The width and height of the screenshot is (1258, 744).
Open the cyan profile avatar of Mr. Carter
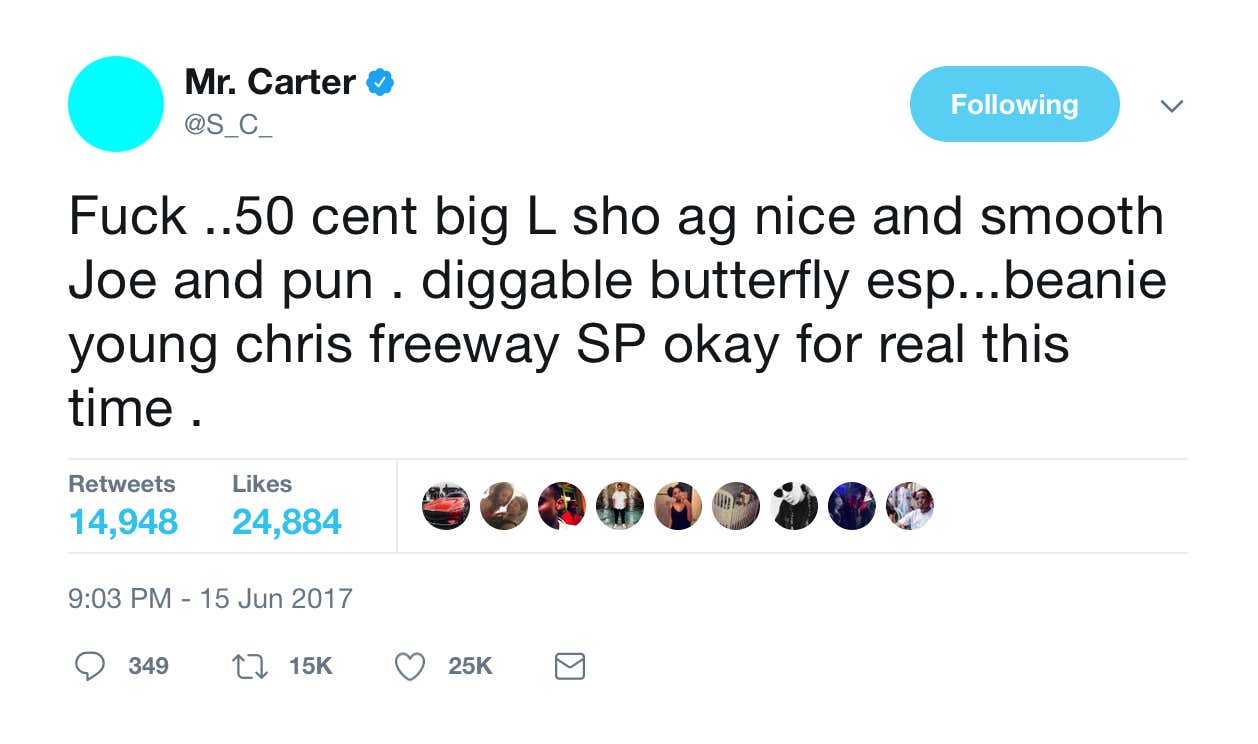click(116, 104)
